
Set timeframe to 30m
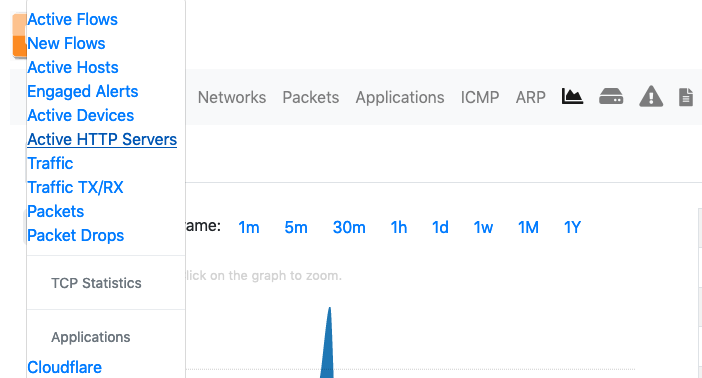point(349,228)
